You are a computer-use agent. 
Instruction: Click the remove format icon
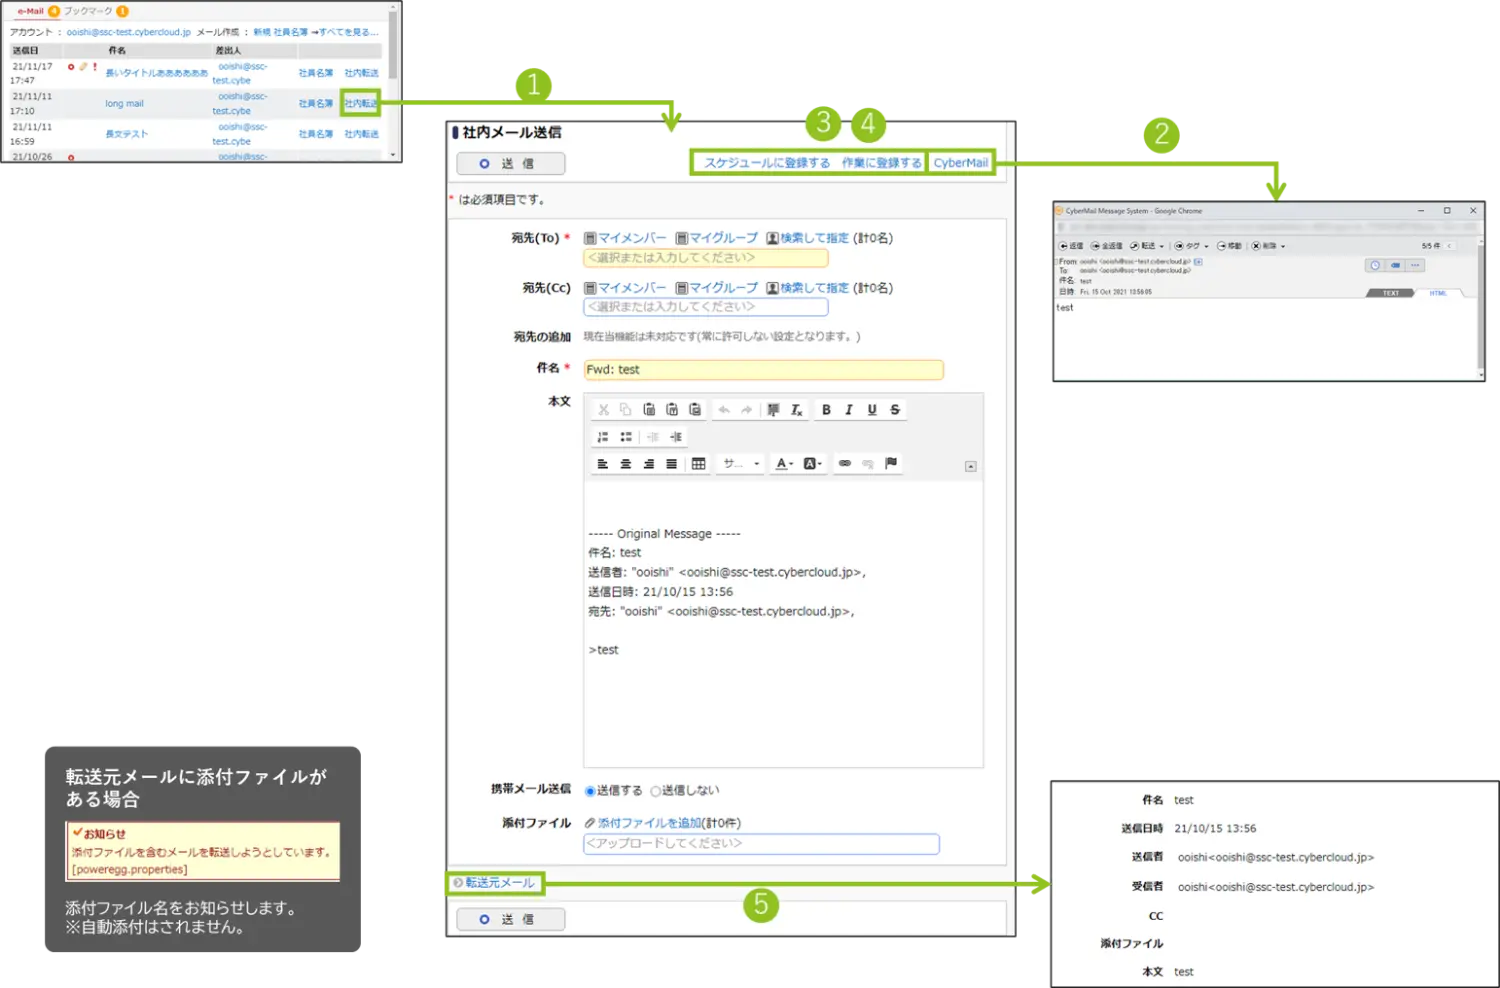(796, 410)
